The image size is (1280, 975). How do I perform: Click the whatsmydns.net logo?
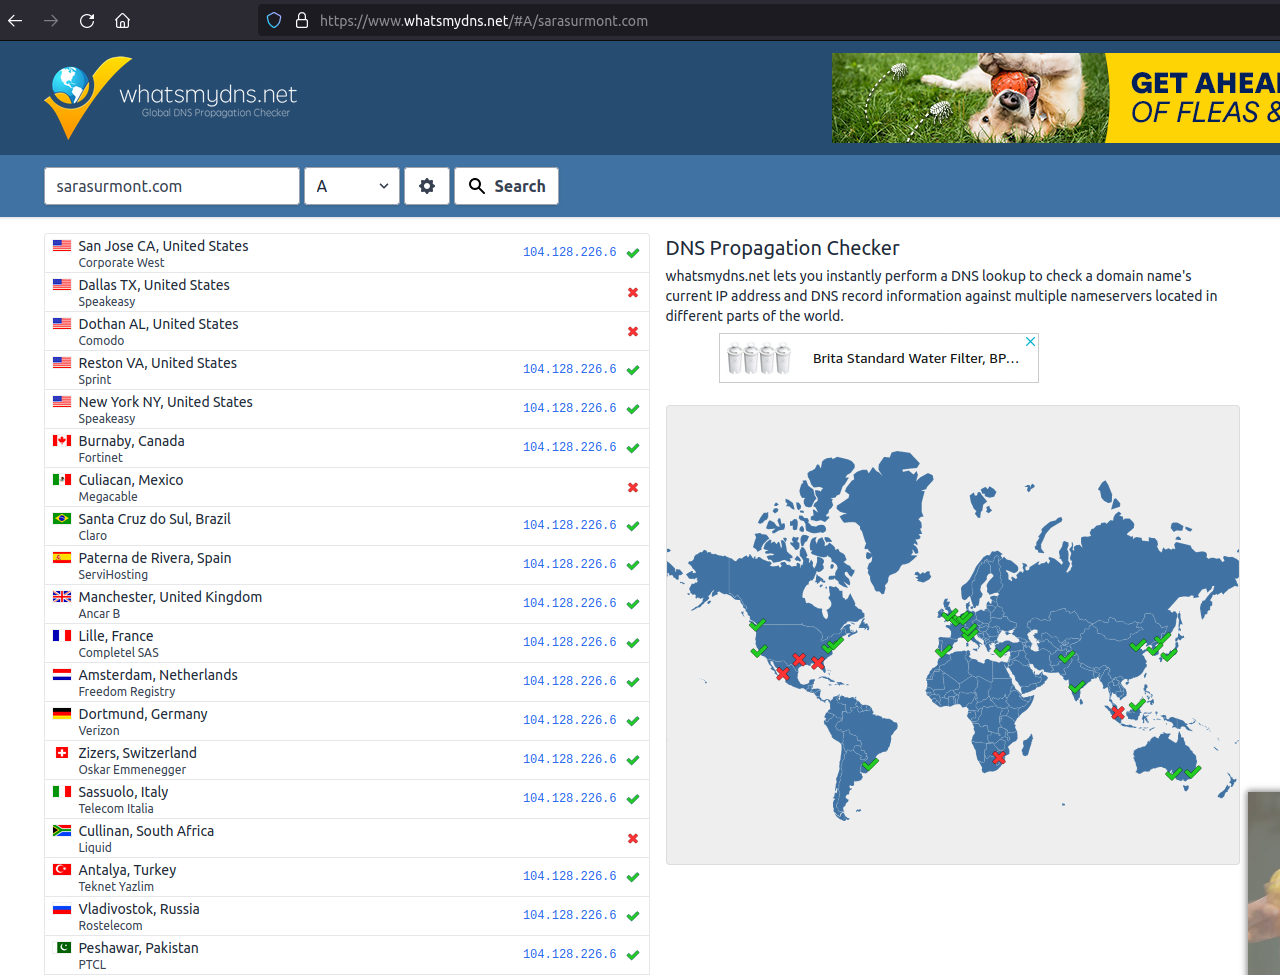[x=171, y=98]
